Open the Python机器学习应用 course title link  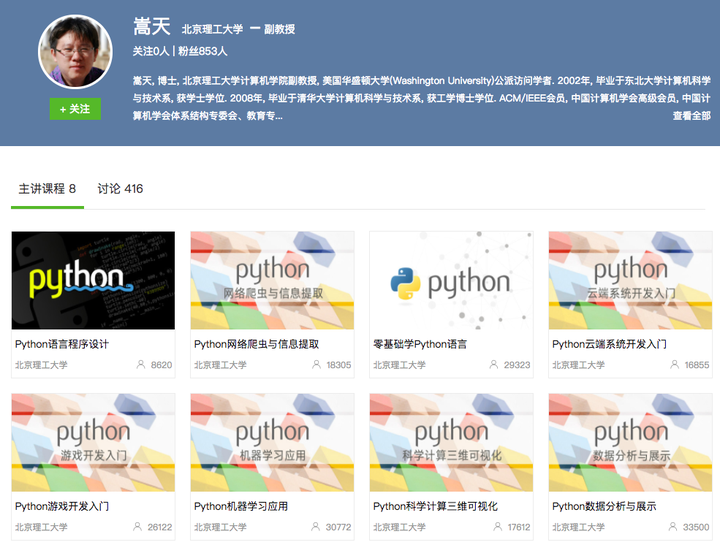click(241, 506)
